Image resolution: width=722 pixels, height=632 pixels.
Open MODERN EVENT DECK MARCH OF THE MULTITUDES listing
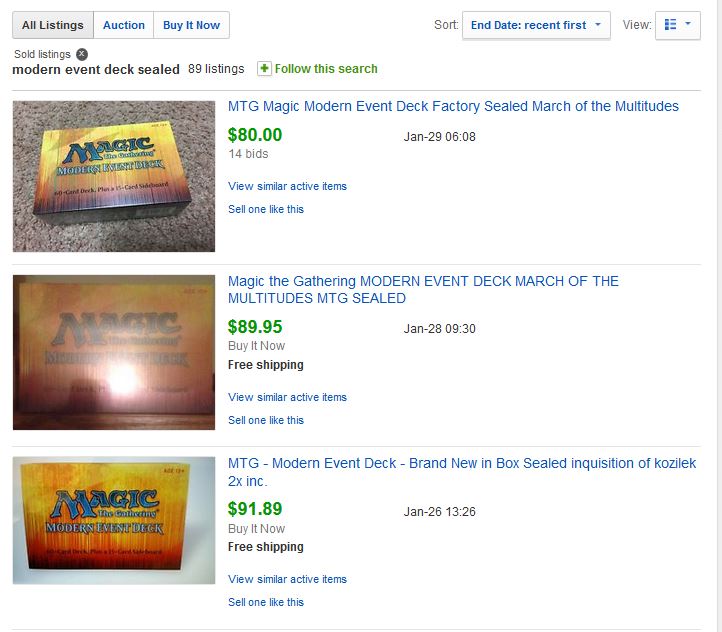pyautogui.click(x=423, y=290)
